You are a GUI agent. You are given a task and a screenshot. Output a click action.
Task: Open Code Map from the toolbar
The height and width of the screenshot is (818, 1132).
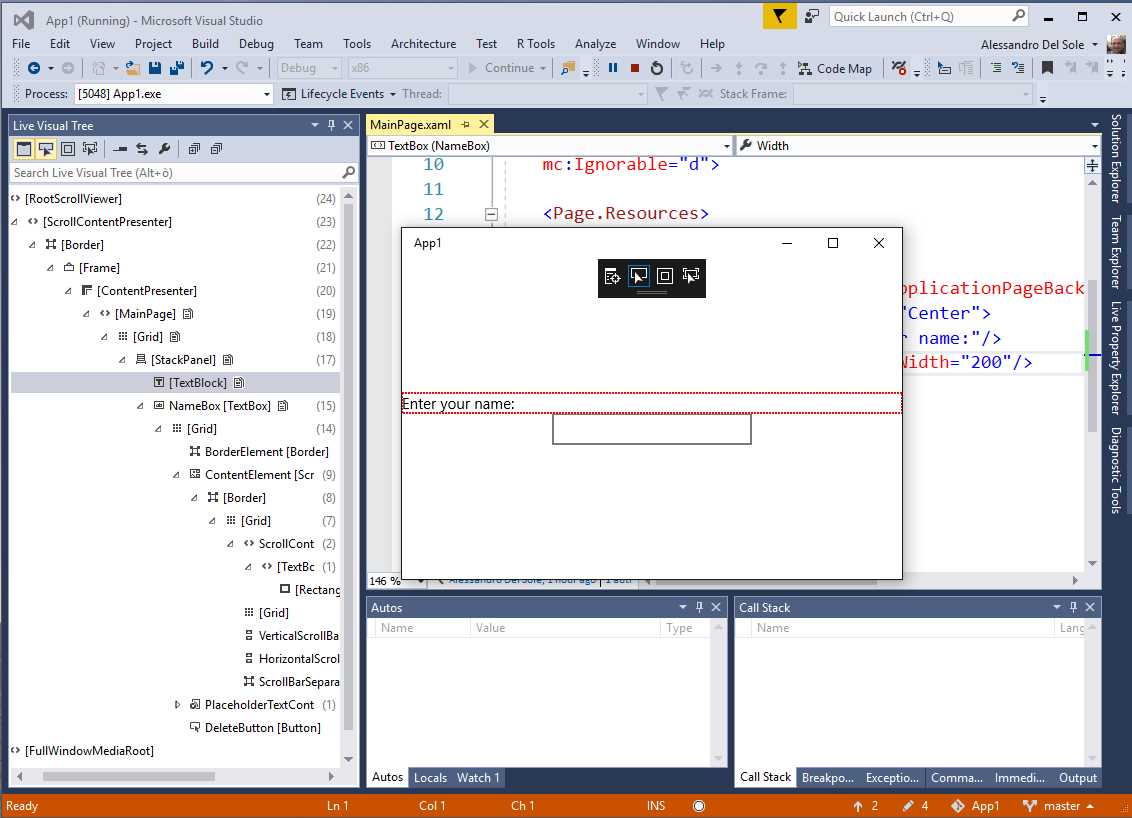[x=835, y=68]
